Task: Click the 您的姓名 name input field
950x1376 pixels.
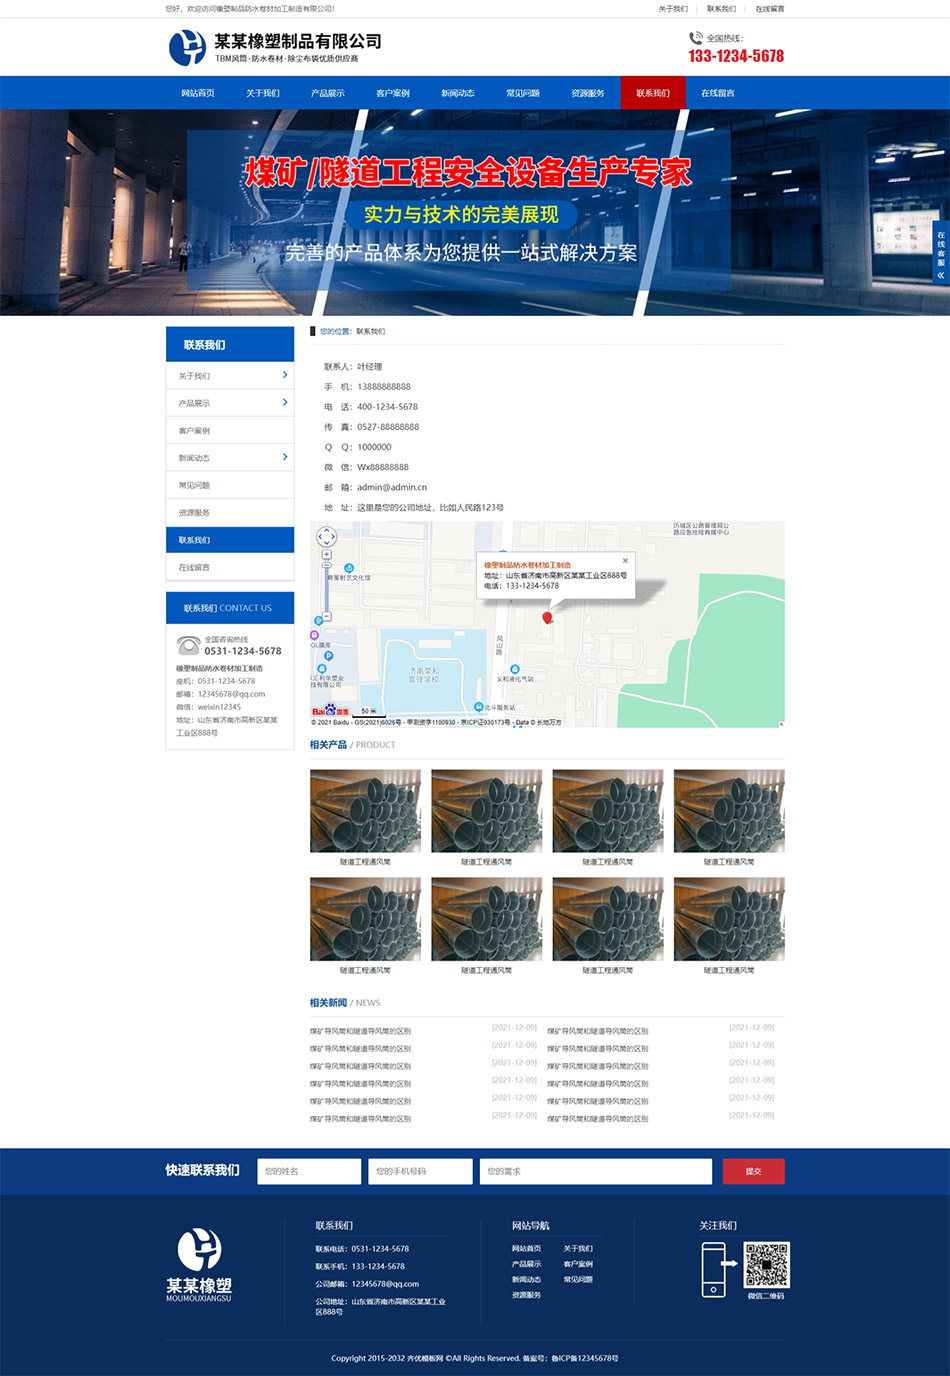Action: pos(309,1171)
